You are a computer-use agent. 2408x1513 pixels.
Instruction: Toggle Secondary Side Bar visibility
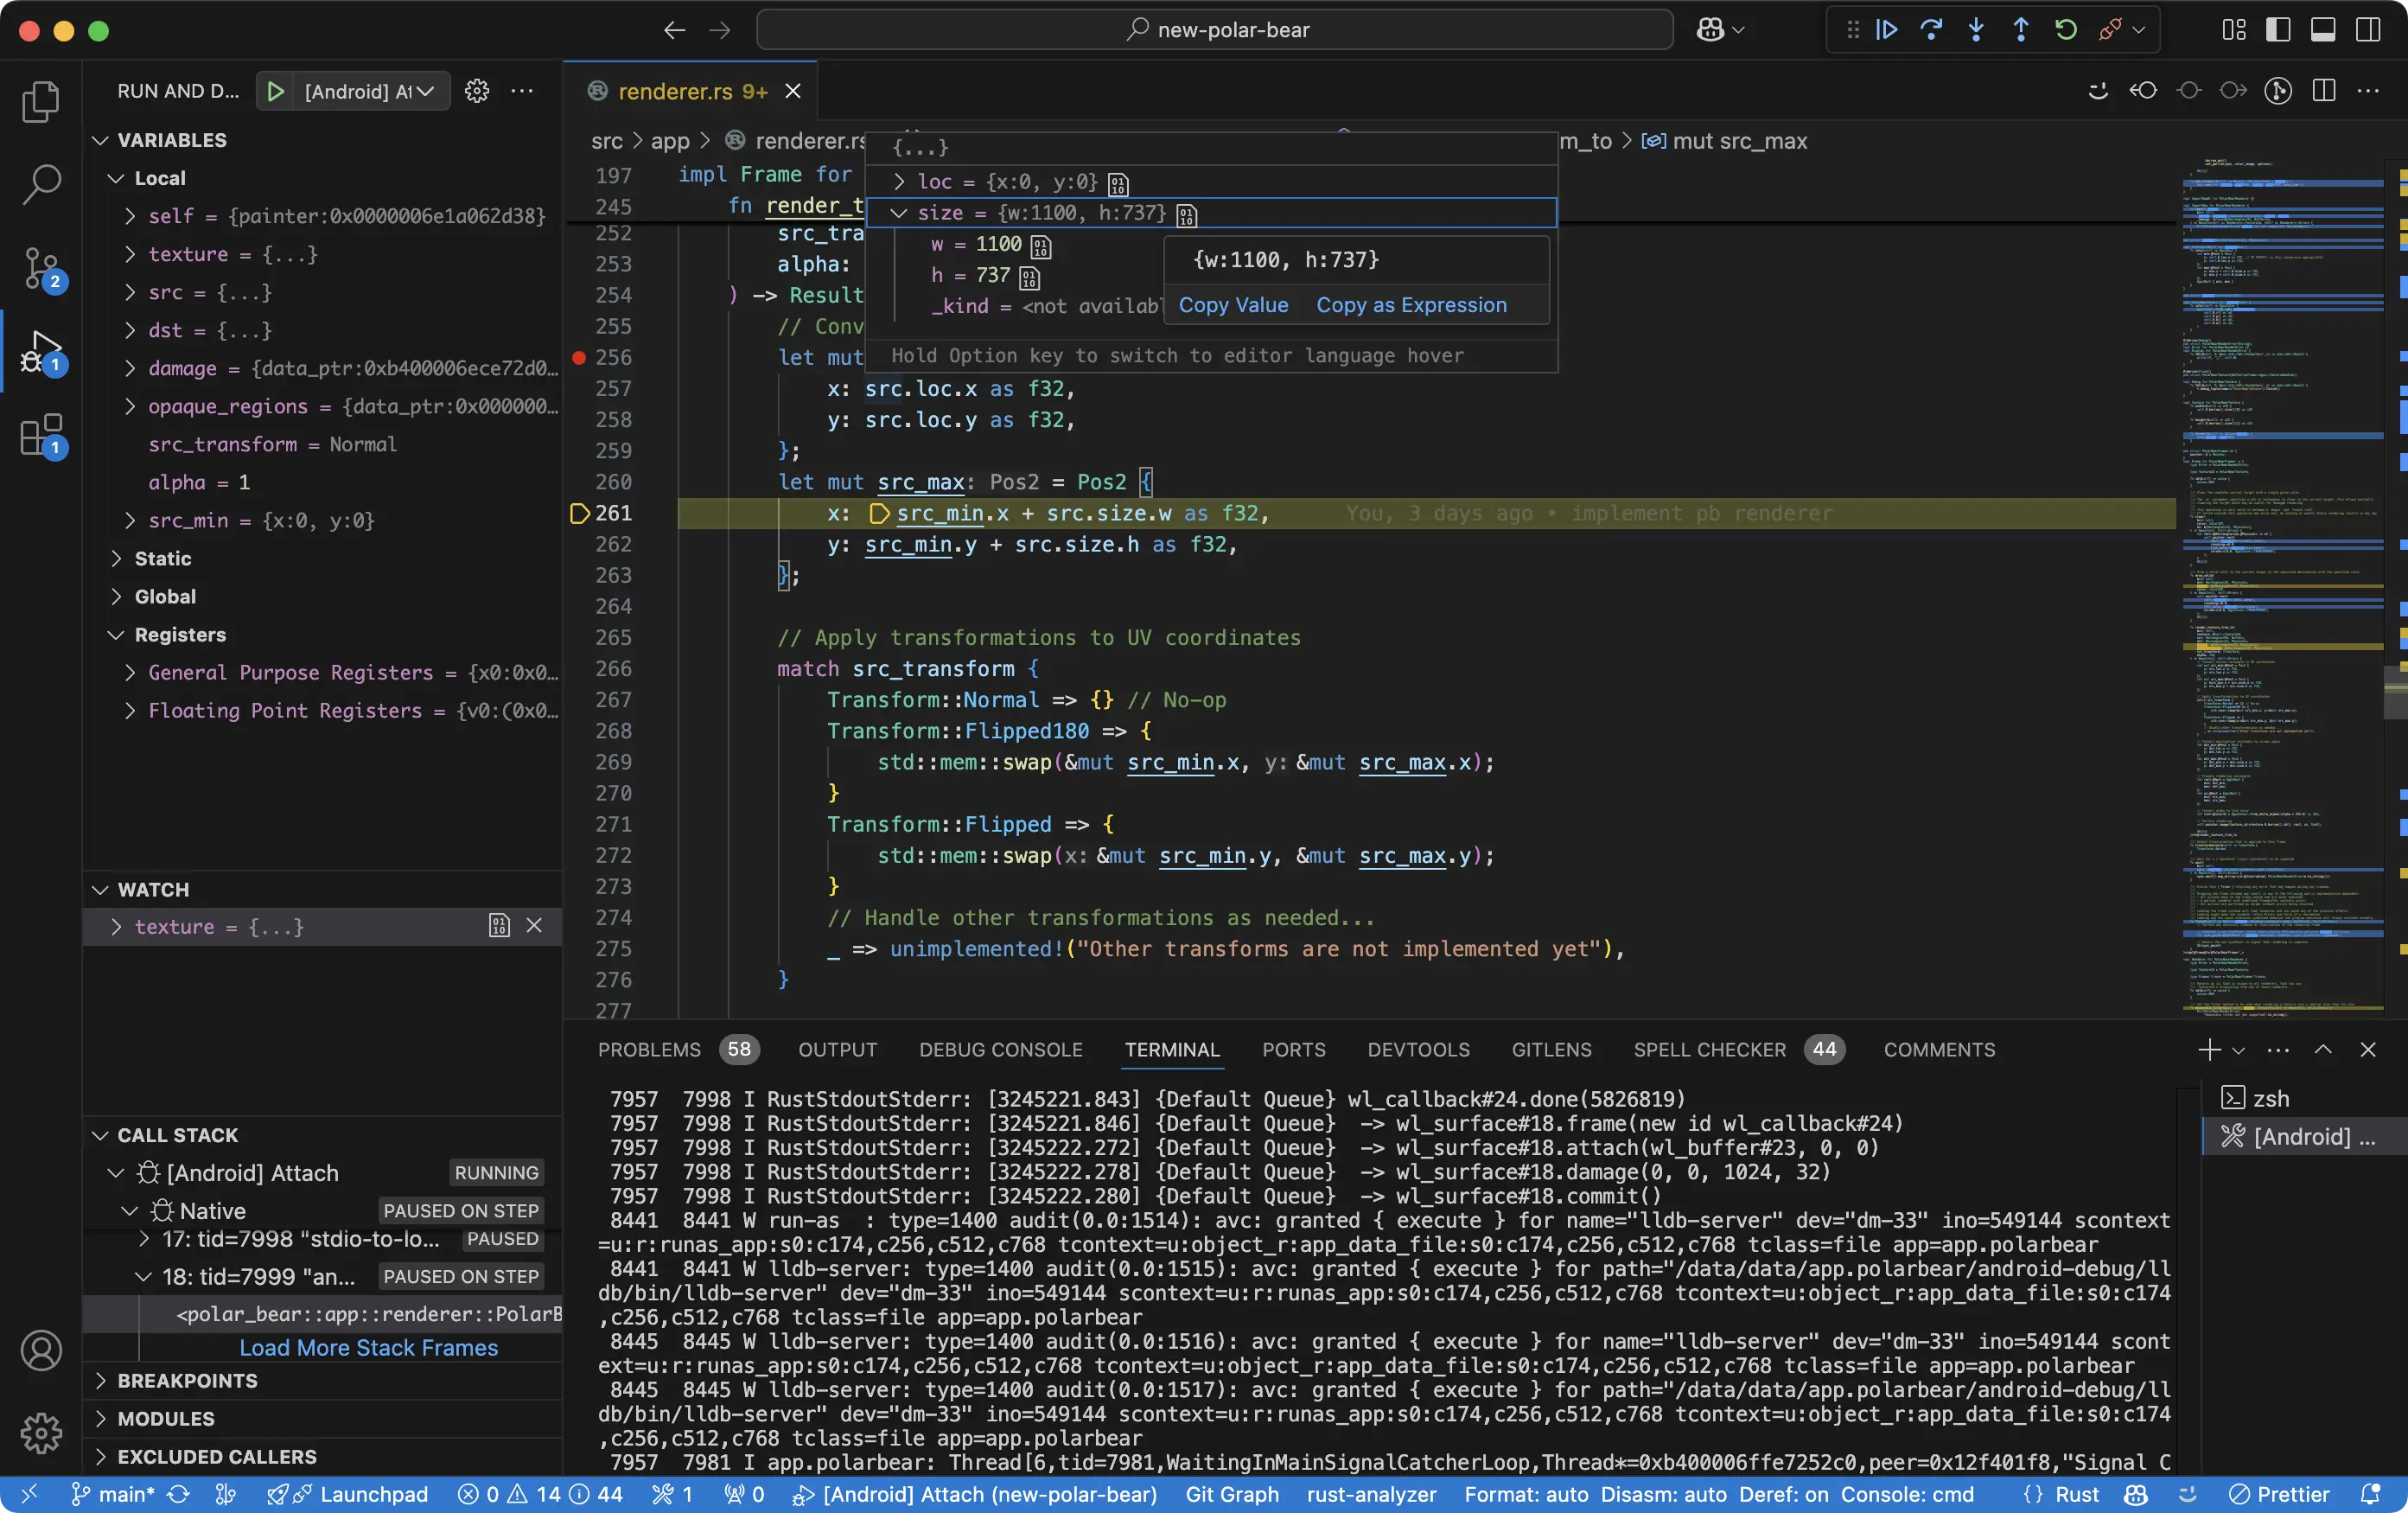click(x=2368, y=30)
